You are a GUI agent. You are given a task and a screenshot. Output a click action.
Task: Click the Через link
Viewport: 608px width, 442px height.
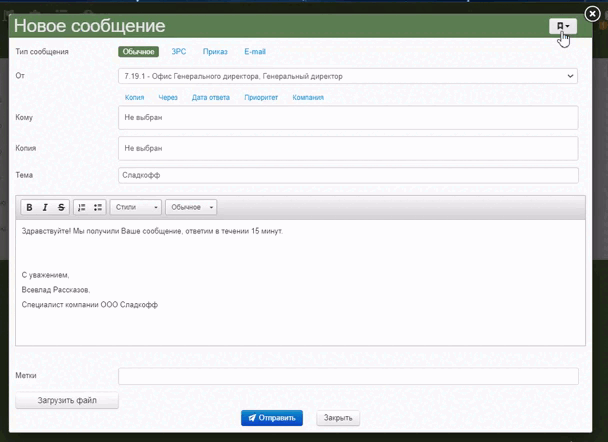click(168, 97)
